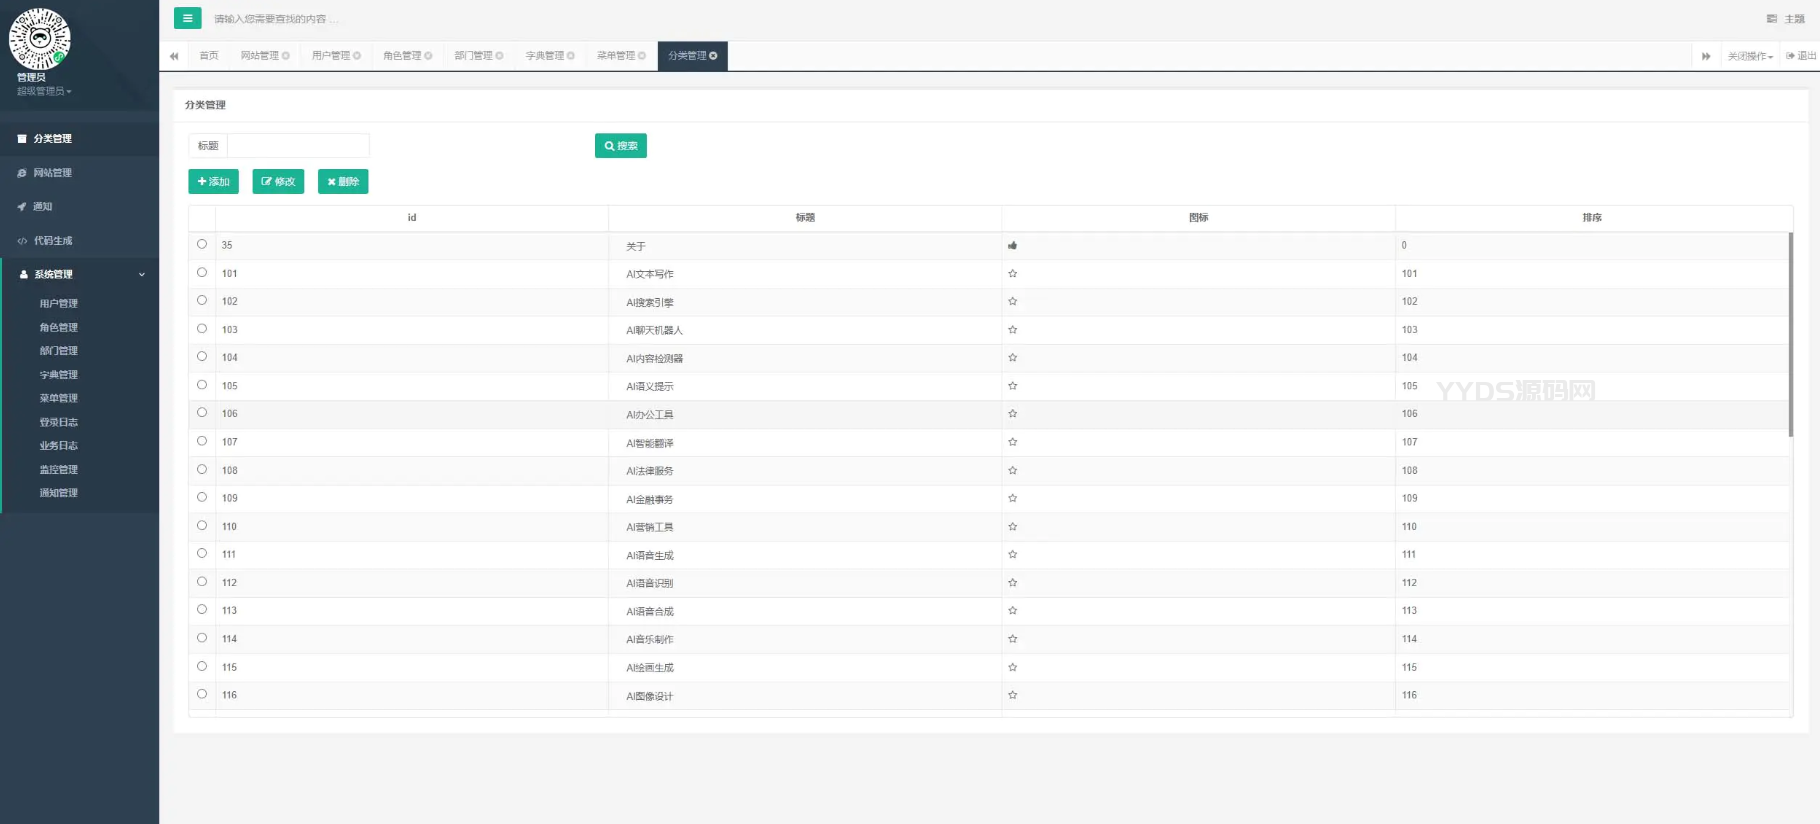Expand the 关闭操作 dropdown

pyautogui.click(x=1750, y=56)
